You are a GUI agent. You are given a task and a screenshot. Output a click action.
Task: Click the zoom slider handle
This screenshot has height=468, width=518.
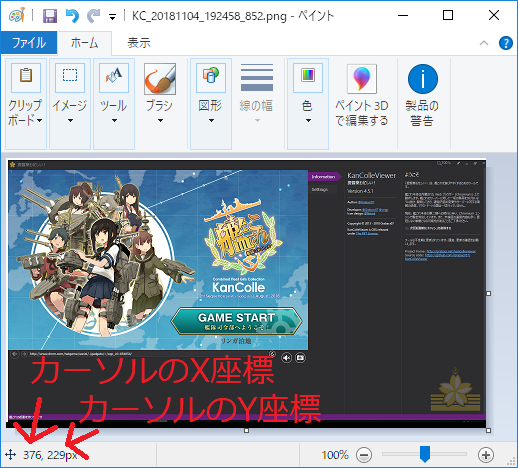[425, 454]
